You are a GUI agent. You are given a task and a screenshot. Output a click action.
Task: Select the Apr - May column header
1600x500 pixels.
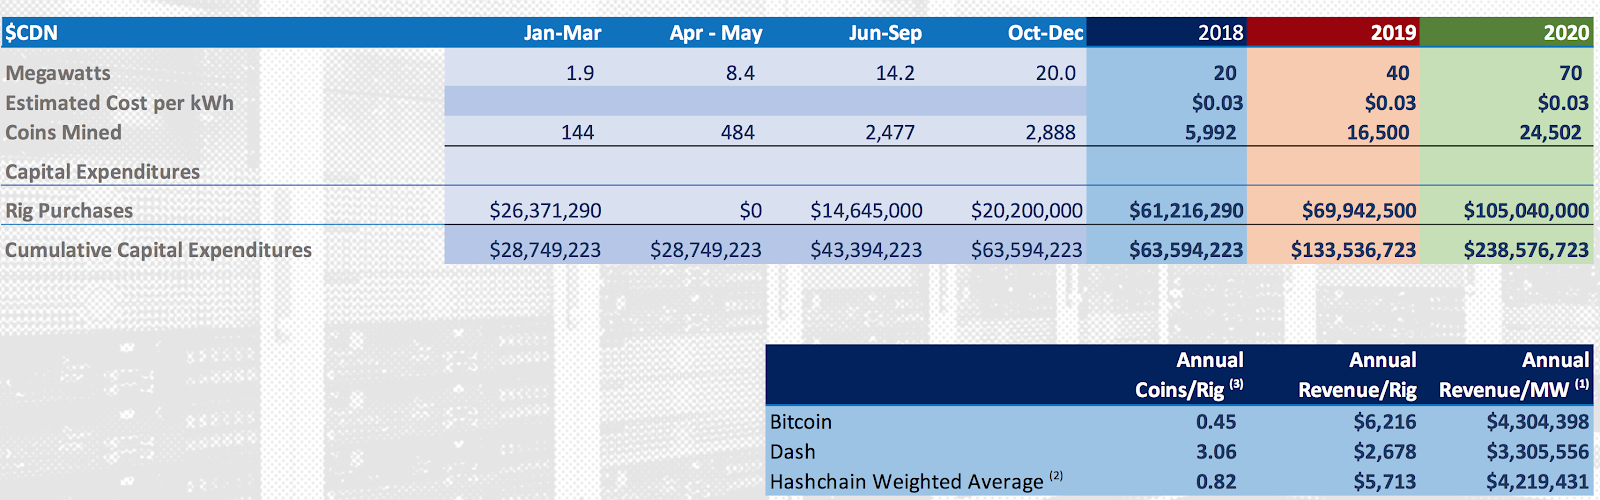[716, 33]
